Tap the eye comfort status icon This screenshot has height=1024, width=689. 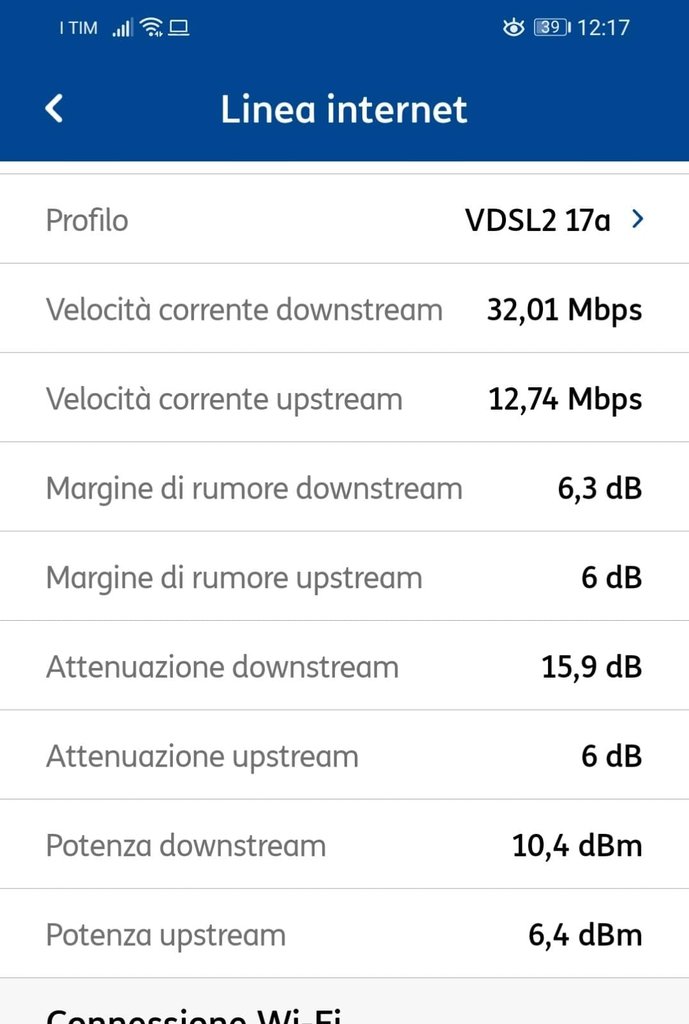click(513, 28)
